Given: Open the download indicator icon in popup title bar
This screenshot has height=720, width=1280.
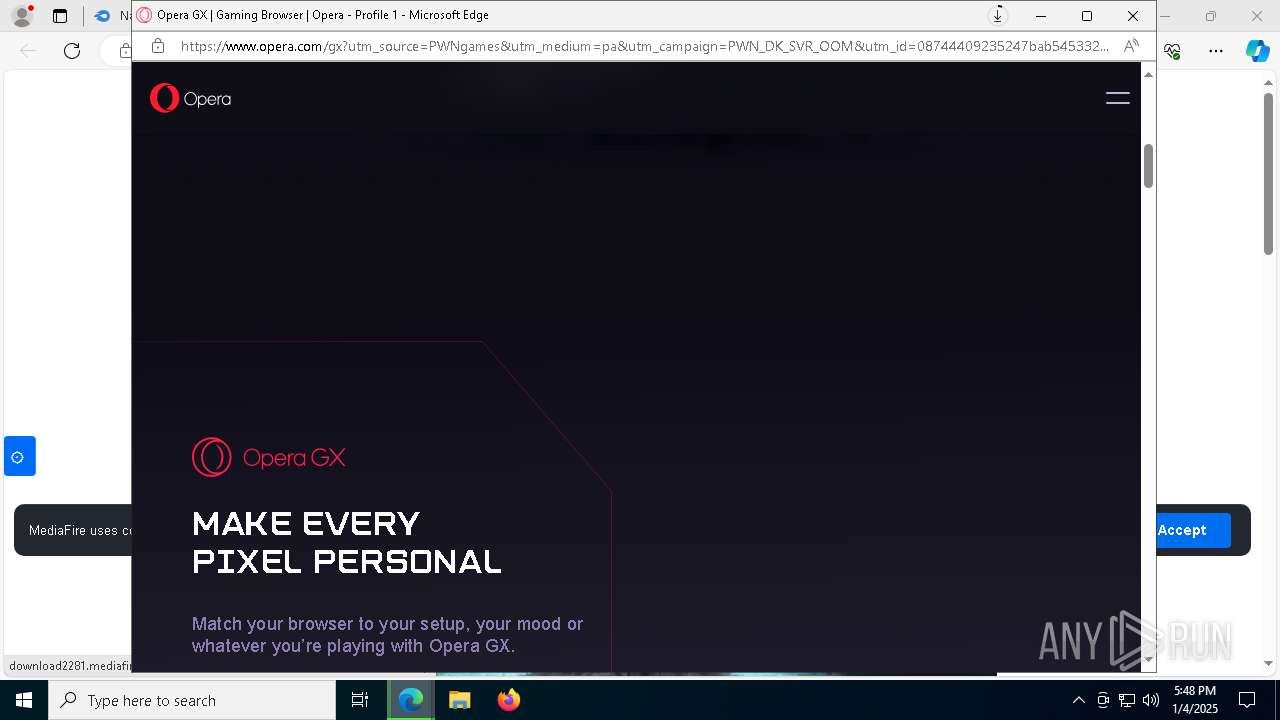Looking at the screenshot, I should pyautogui.click(x=997, y=15).
